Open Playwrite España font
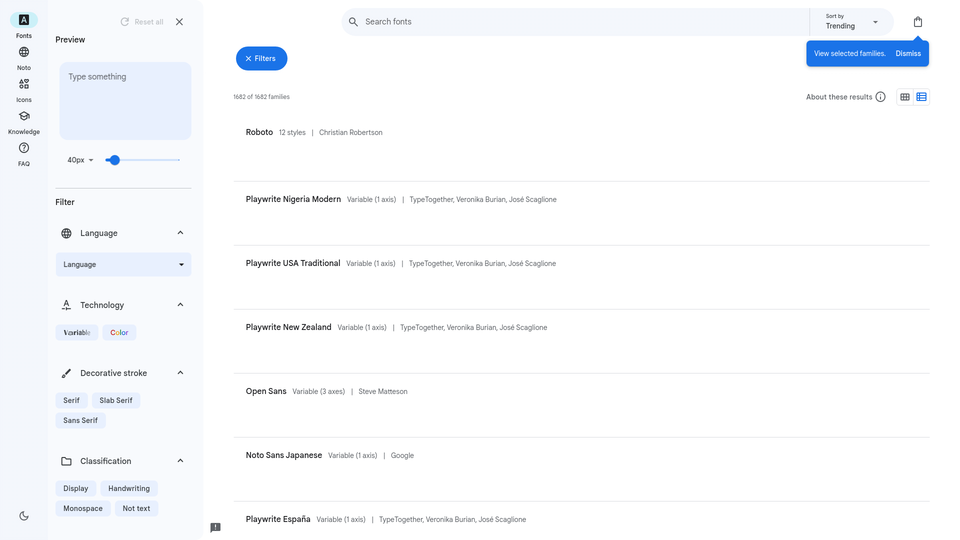The image size is (960, 540). pos(278,519)
